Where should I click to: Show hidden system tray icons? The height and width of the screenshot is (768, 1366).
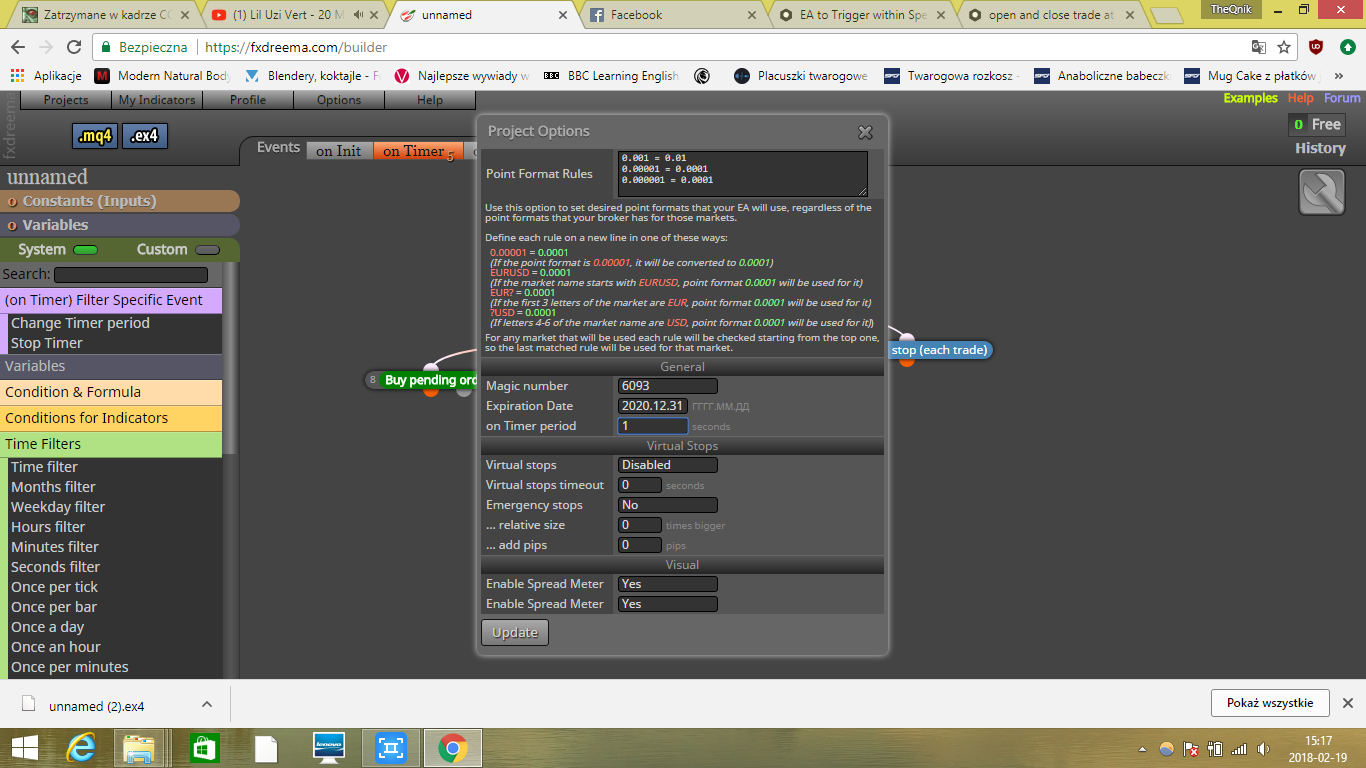point(1142,749)
